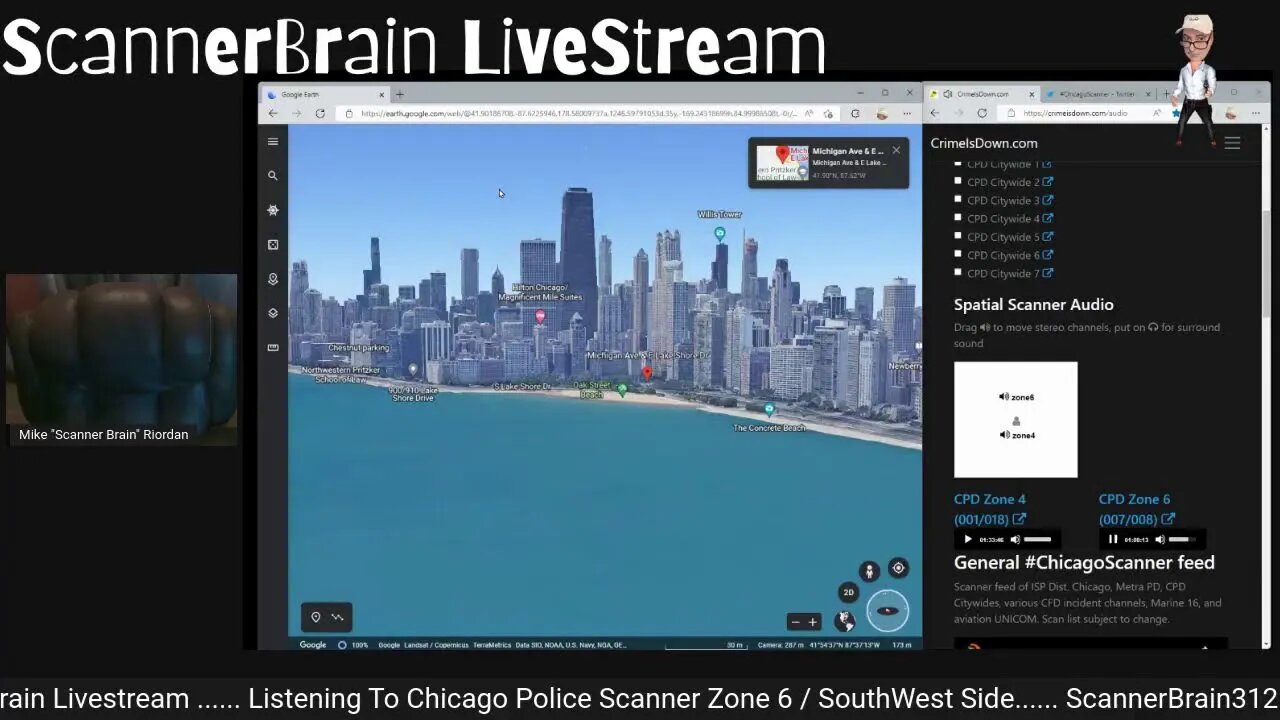The height and width of the screenshot is (720, 1280).
Task: Pause the CPD Zone 6 audio stream
Action: (x=1113, y=539)
